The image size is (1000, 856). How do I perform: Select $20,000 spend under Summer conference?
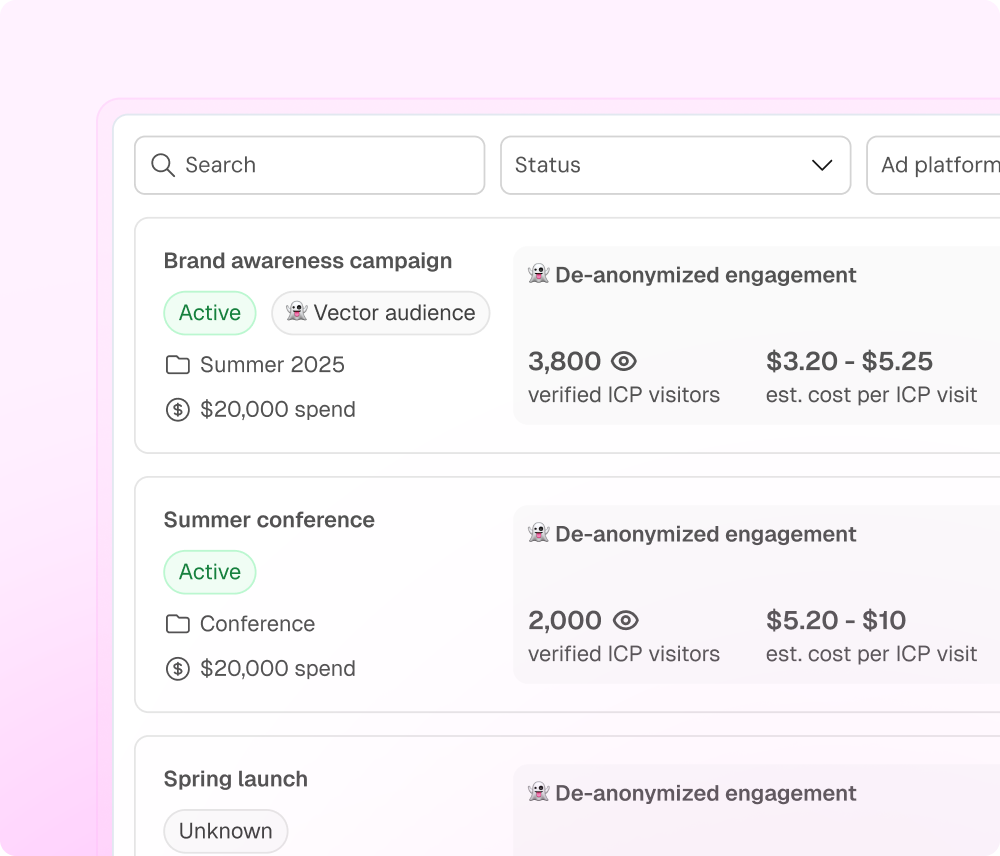click(278, 668)
